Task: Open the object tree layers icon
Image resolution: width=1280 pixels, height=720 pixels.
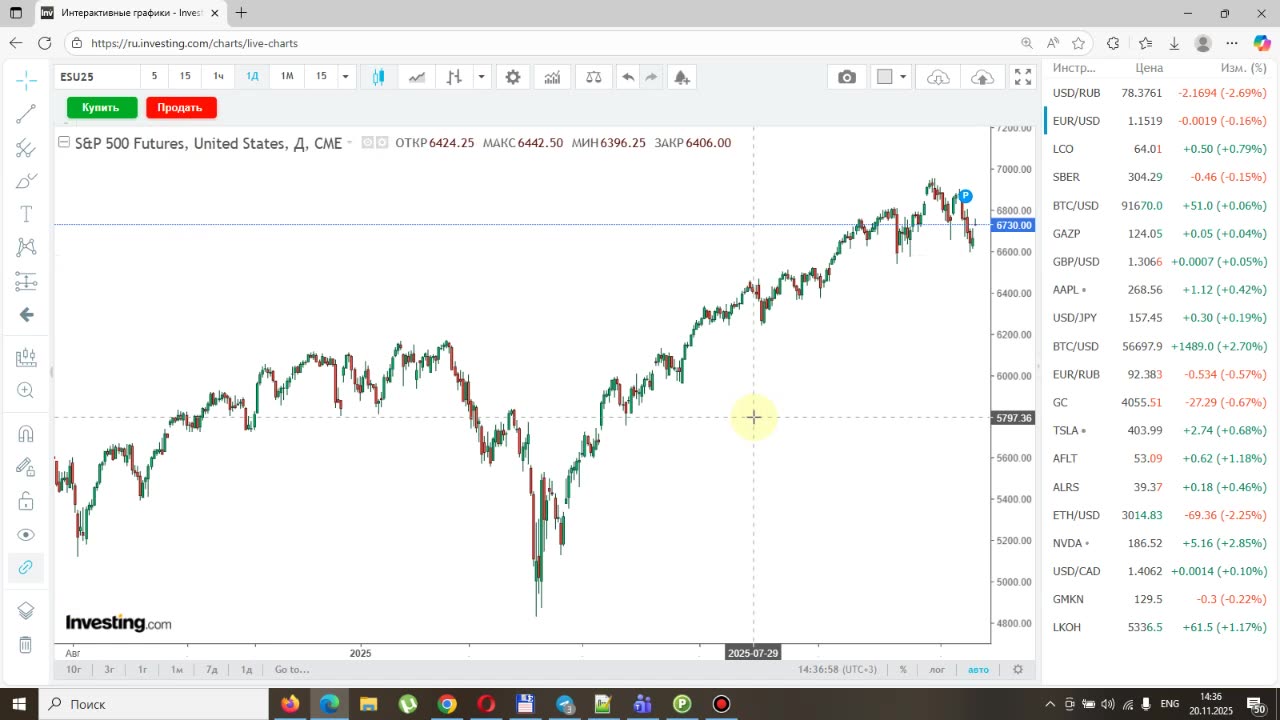Action: (26, 610)
